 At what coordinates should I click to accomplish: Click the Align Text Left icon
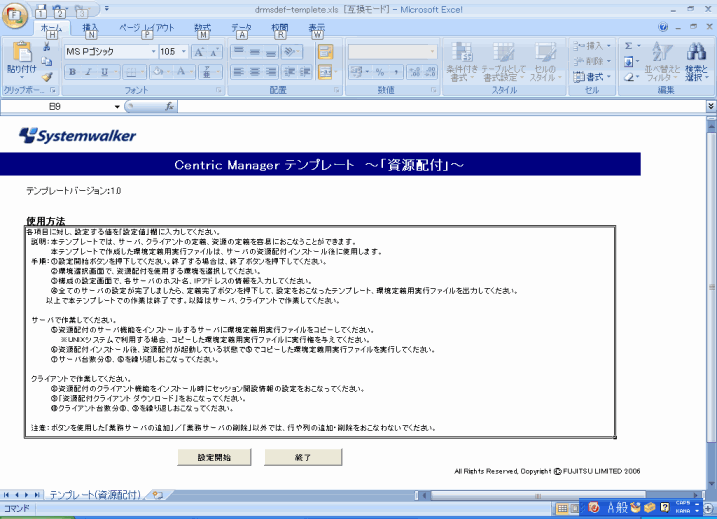click(239, 72)
